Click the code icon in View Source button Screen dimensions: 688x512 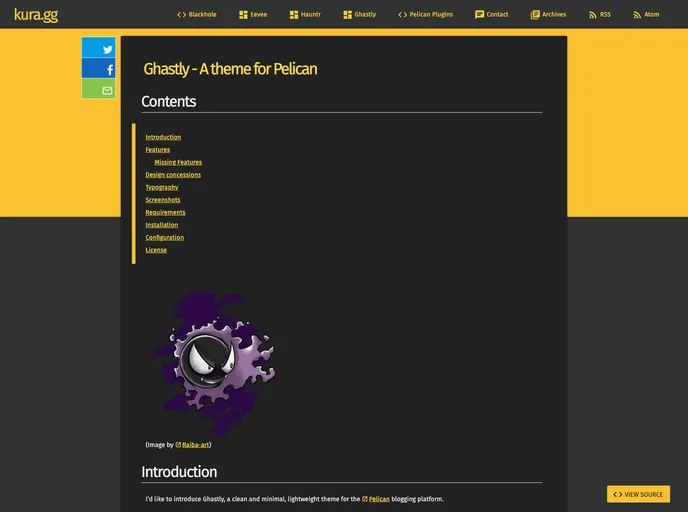point(617,494)
